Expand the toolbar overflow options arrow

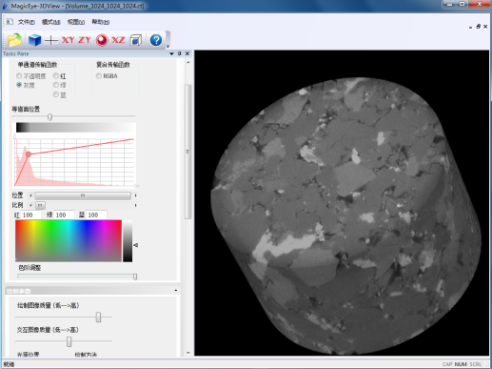pos(168,46)
